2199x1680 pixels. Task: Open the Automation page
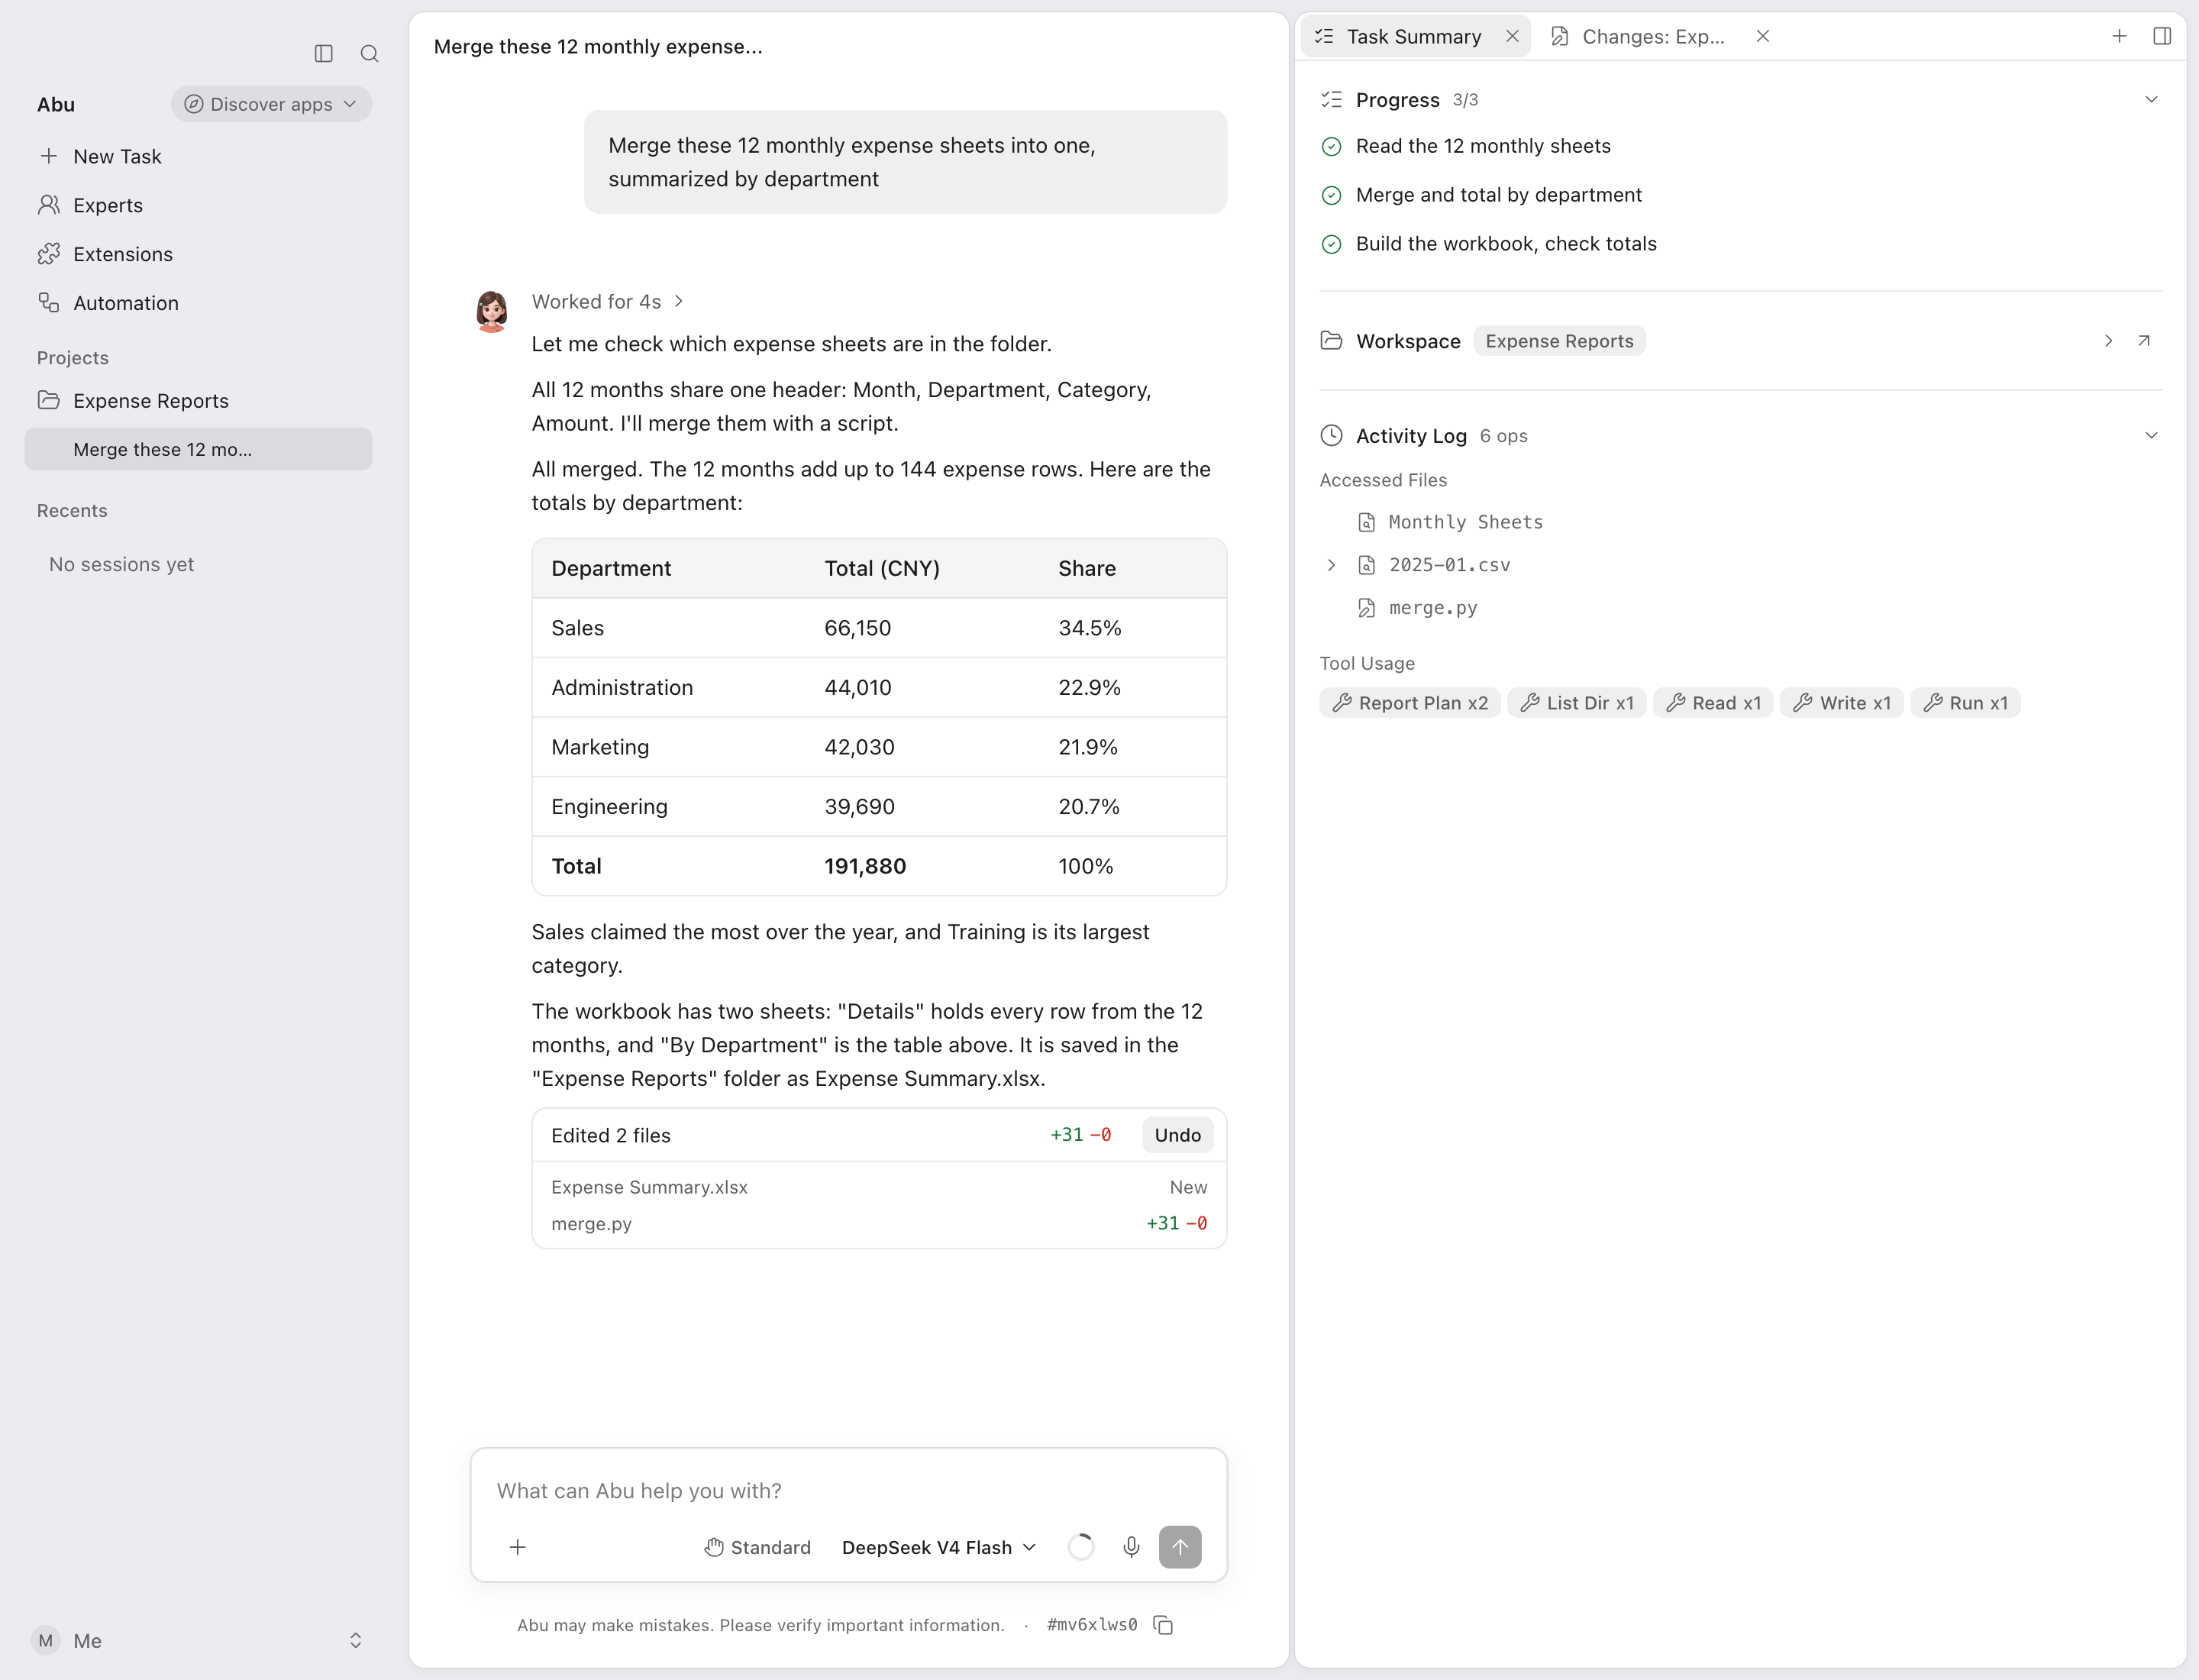pos(198,303)
